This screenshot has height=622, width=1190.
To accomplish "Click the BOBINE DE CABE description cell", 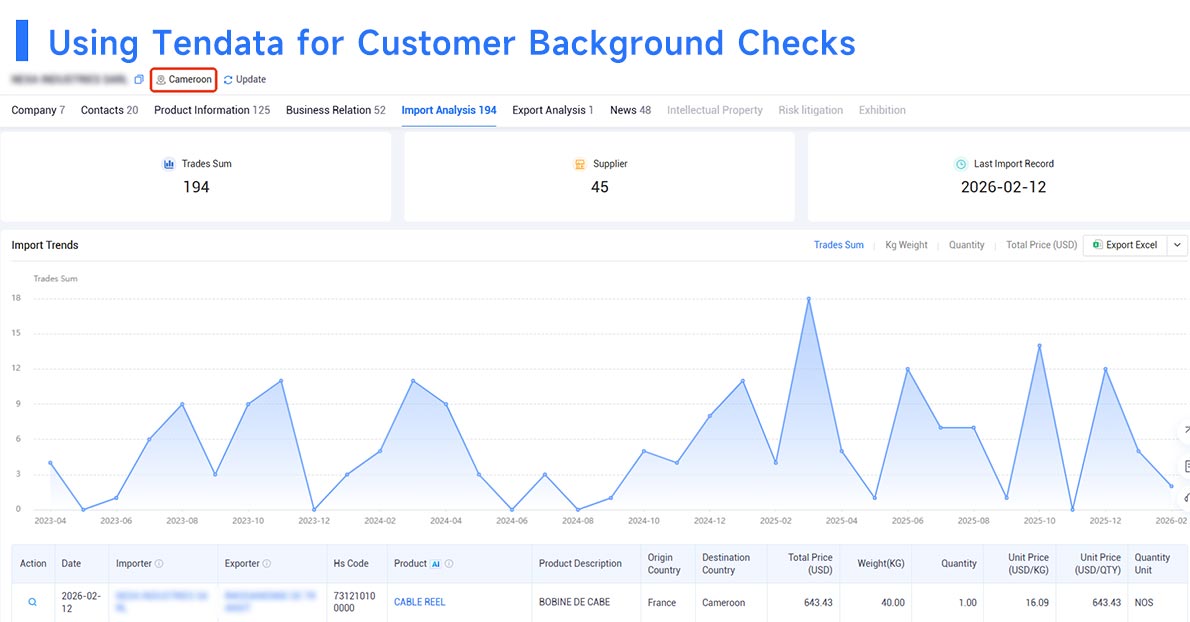I will point(574,602).
